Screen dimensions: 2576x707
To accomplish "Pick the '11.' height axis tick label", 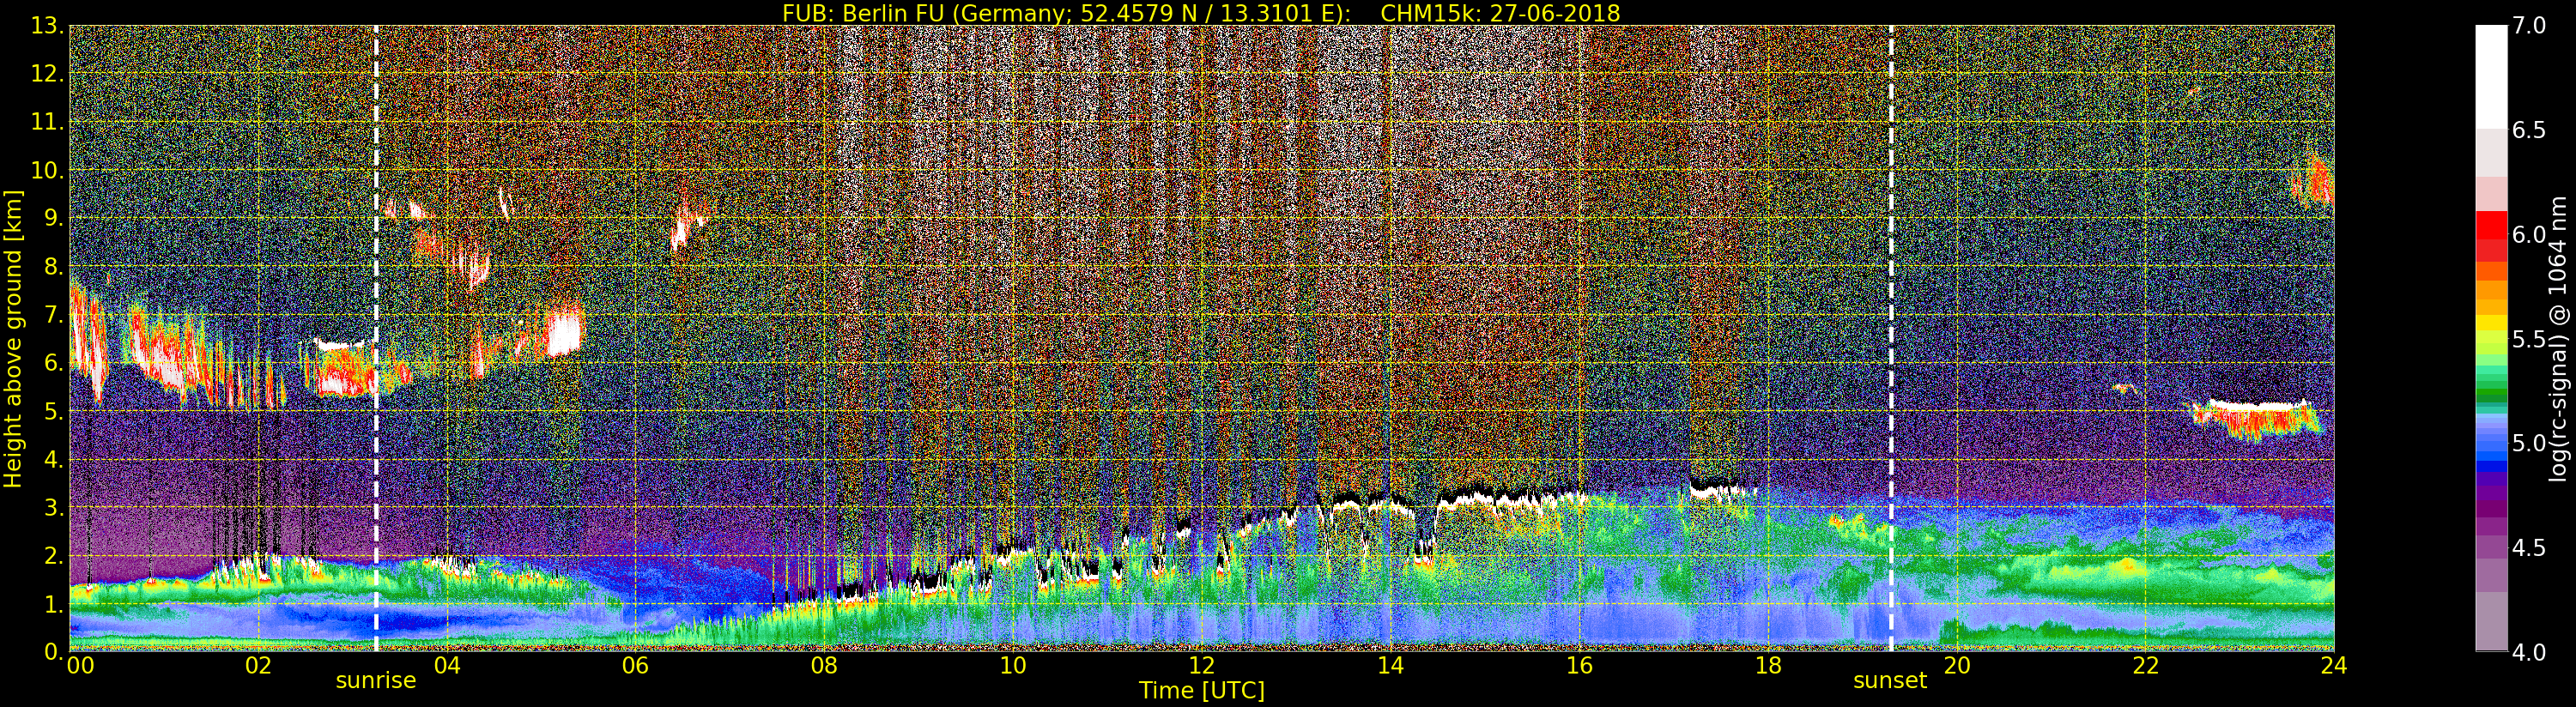I will 48,122.
